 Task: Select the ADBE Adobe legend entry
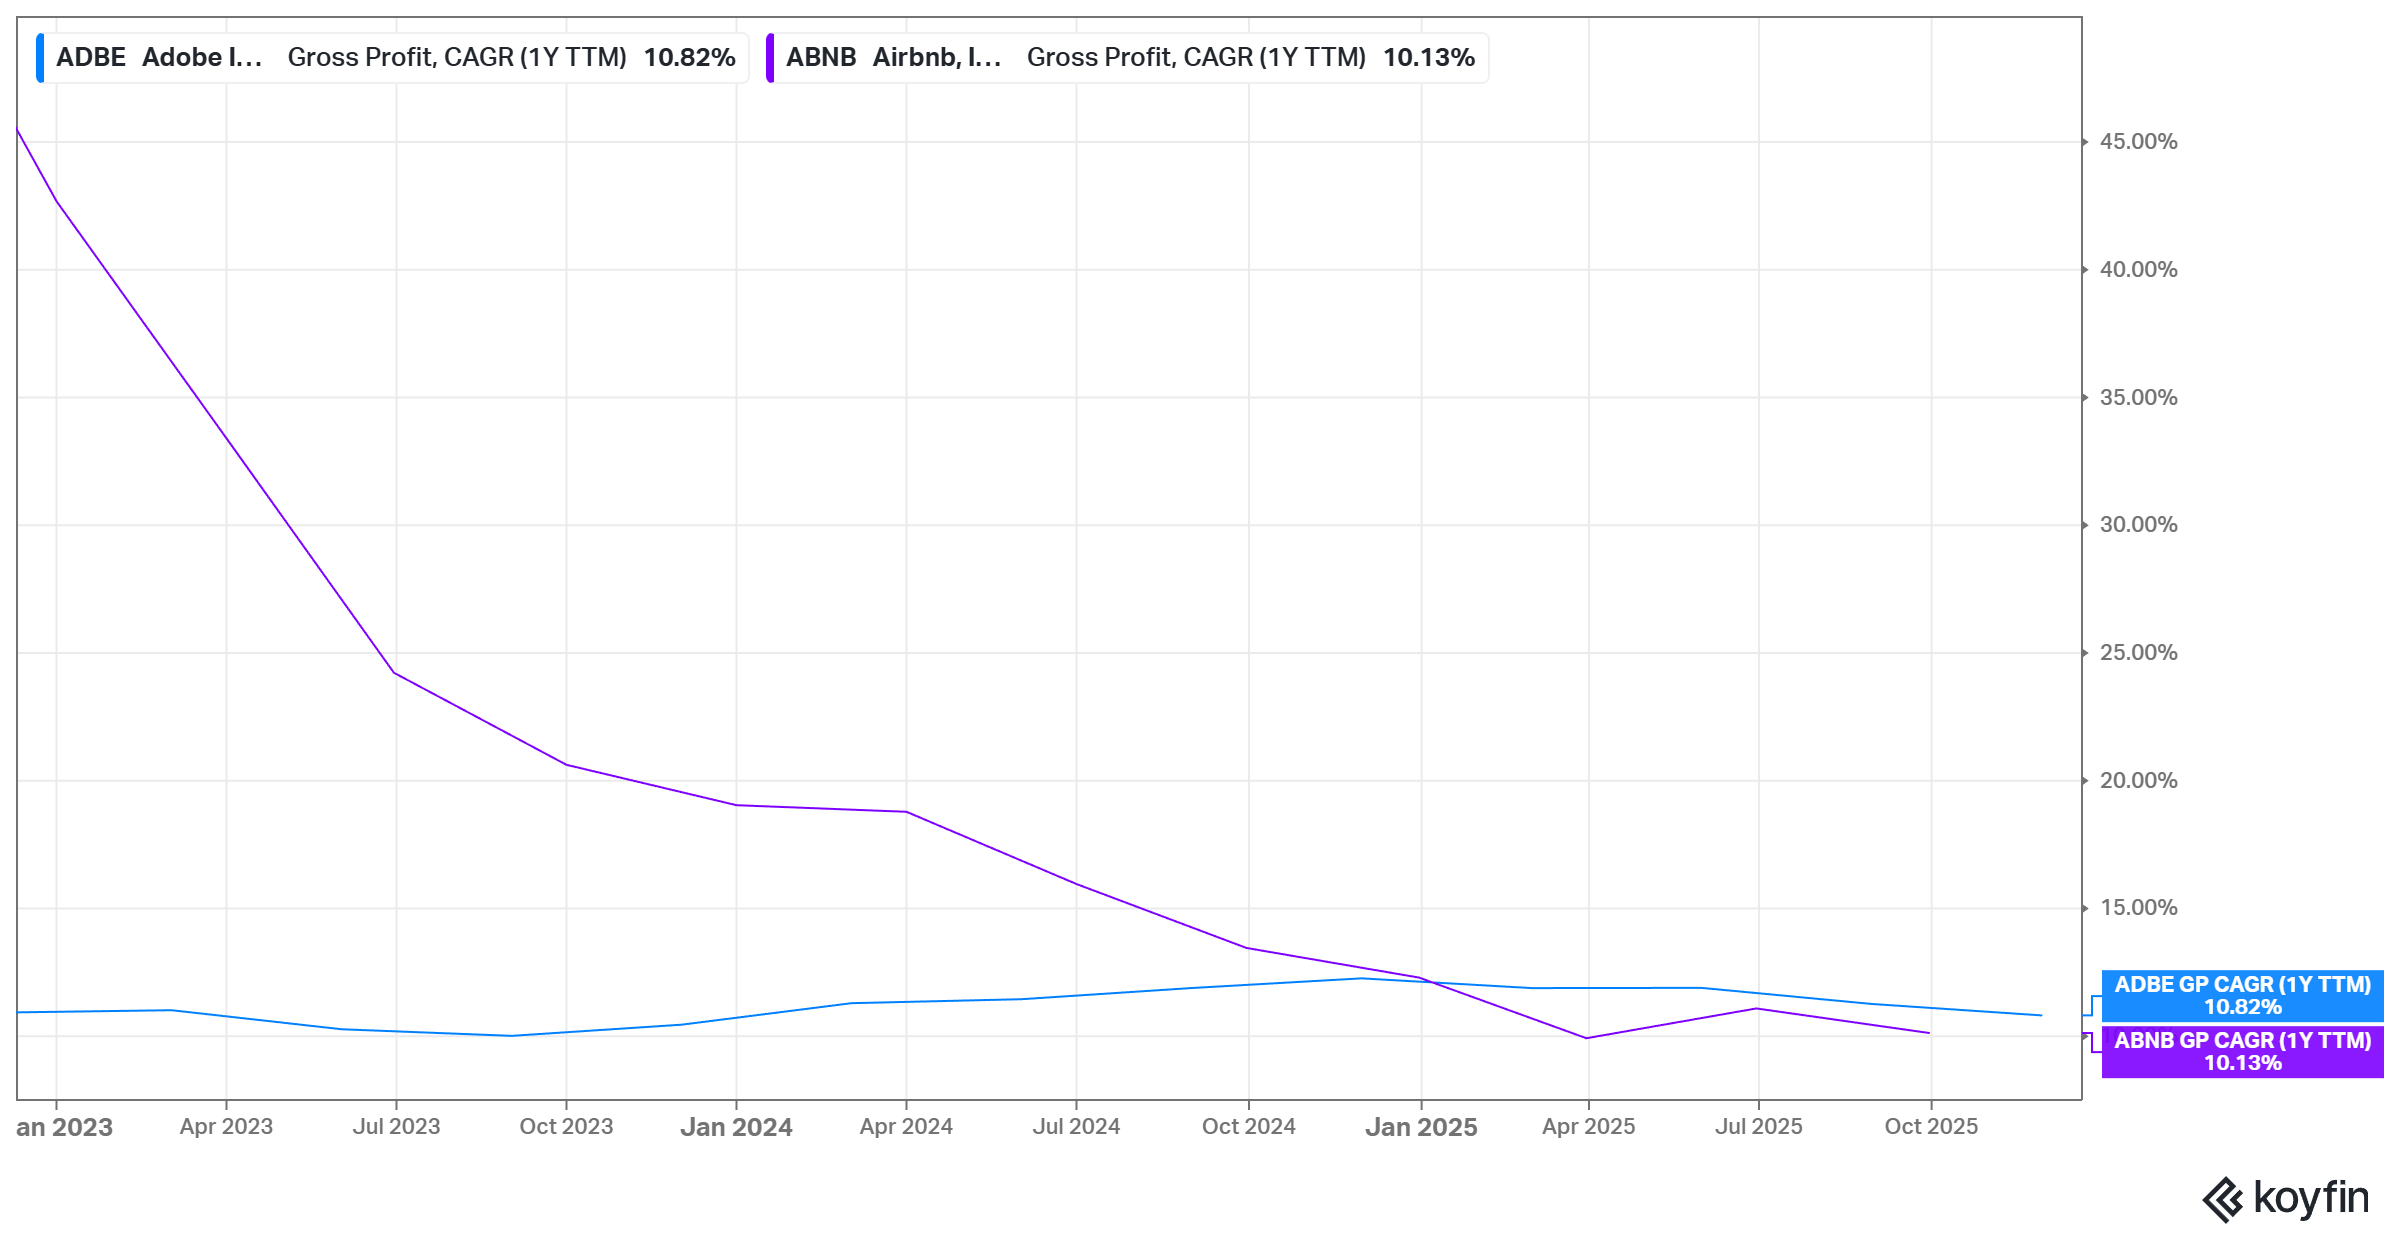(x=160, y=58)
